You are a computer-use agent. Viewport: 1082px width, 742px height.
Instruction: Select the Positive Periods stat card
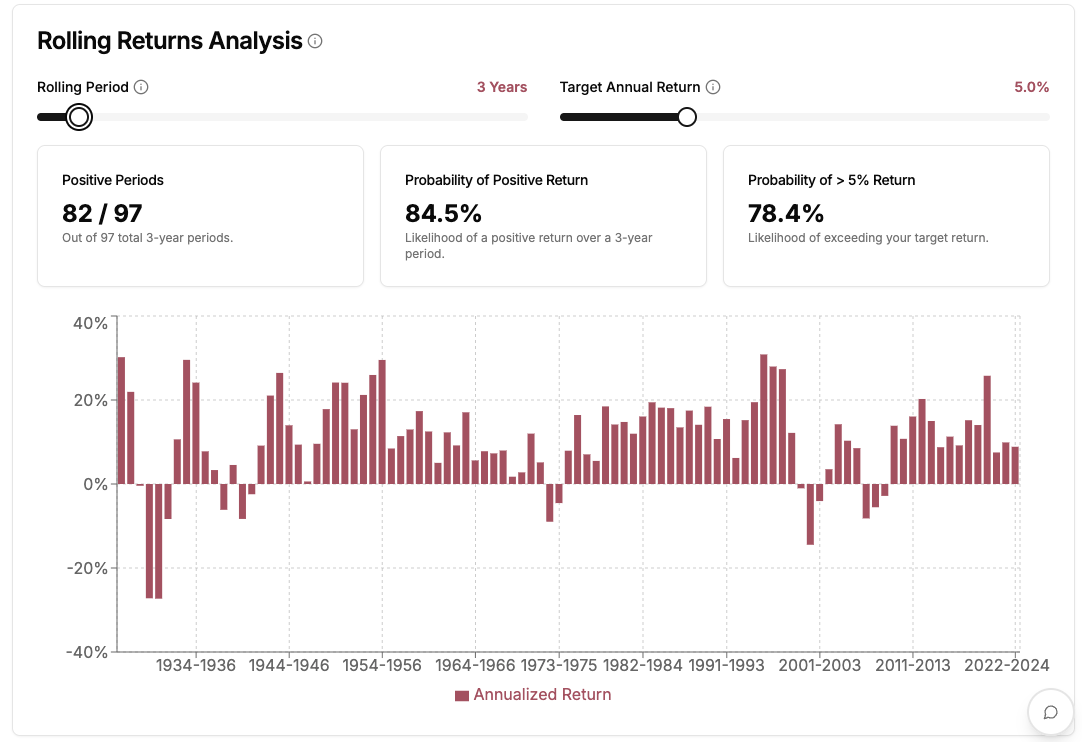pos(200,216)
